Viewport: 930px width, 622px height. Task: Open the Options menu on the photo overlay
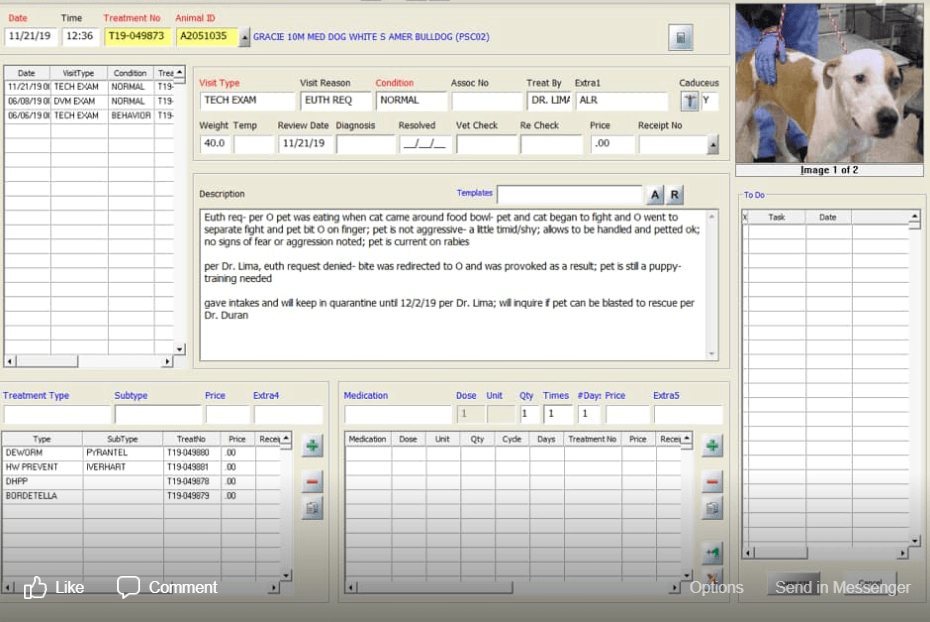pos(716,587)
